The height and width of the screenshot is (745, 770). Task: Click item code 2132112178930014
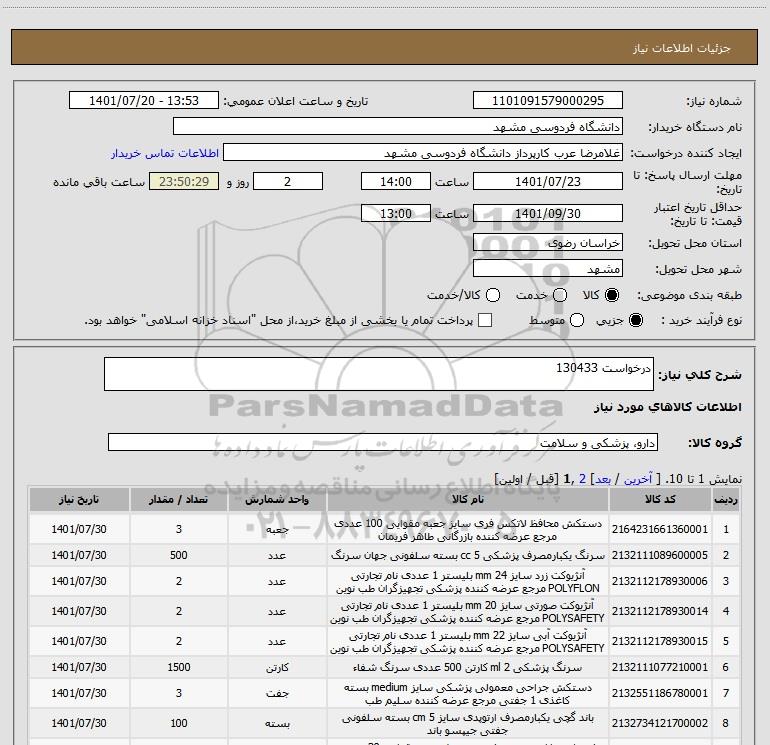[660, 611]
